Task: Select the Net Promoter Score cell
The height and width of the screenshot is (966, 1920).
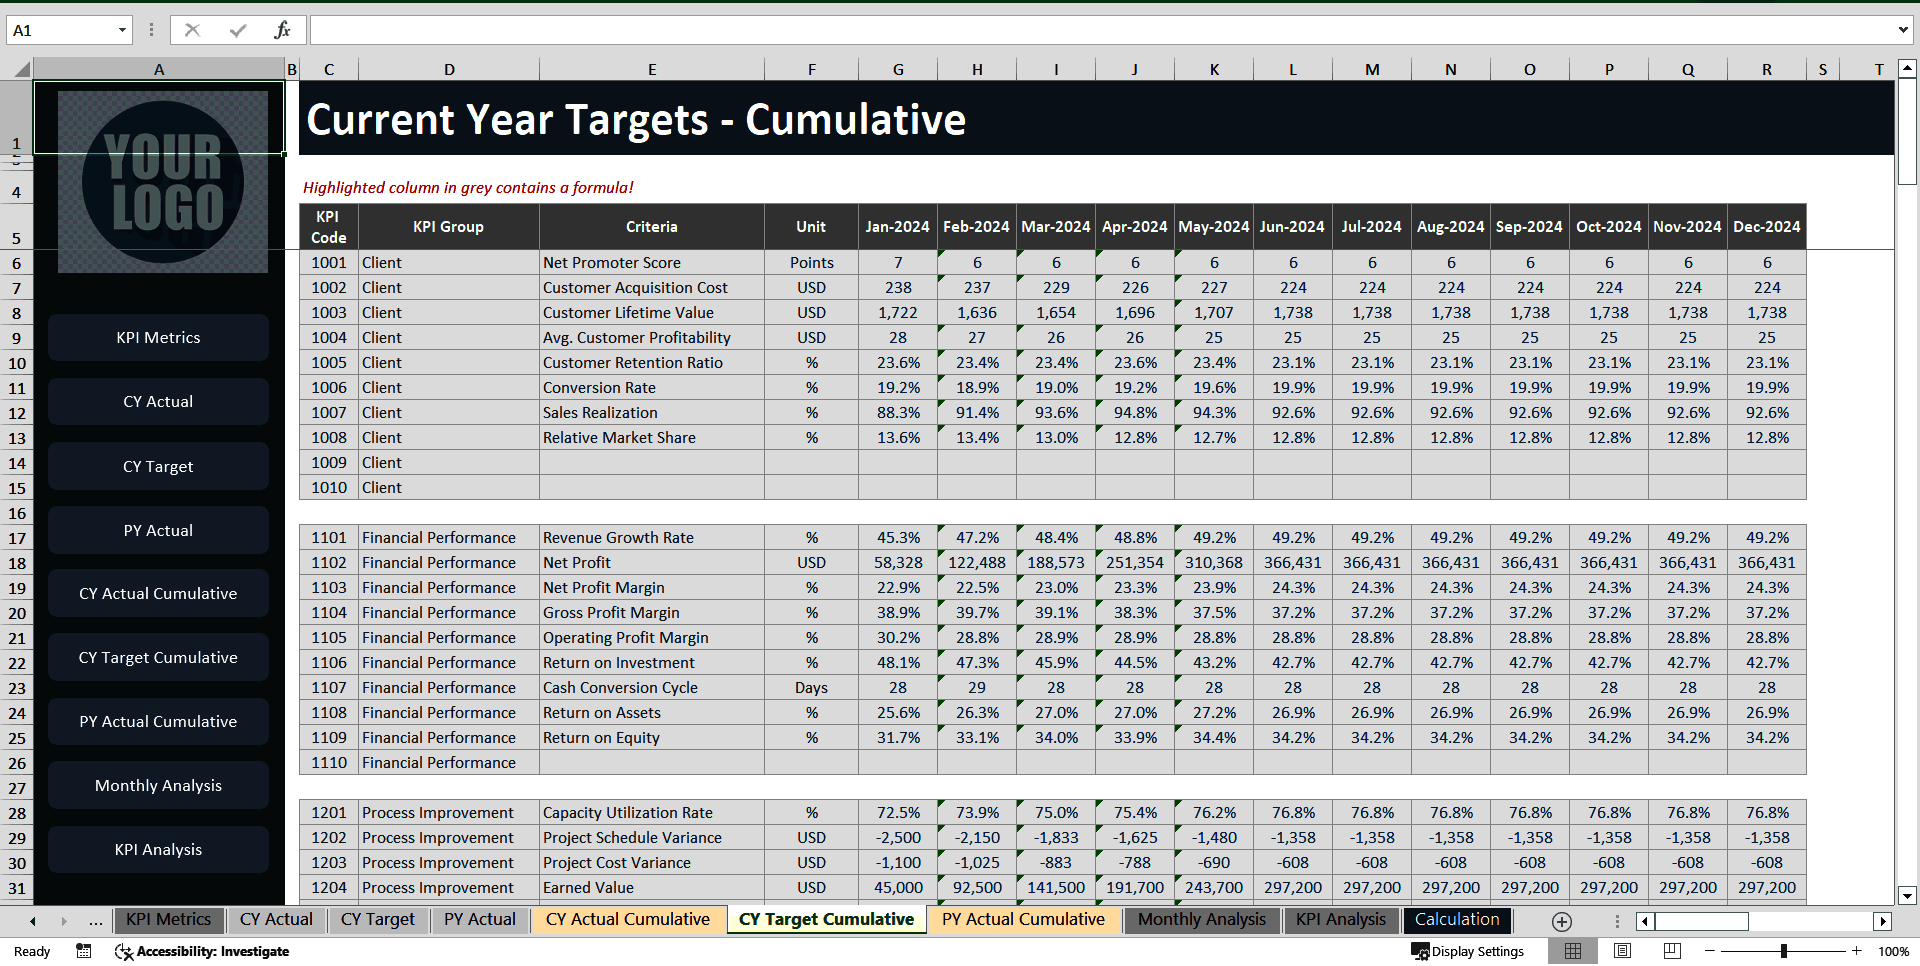Action: coord(652,263)
